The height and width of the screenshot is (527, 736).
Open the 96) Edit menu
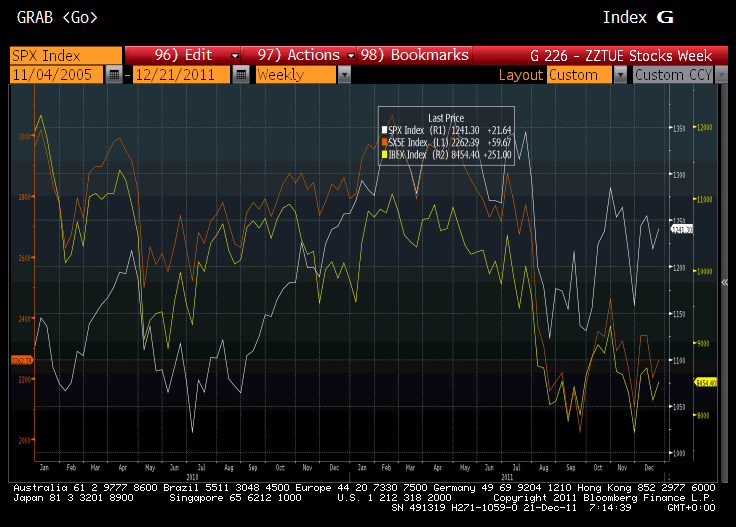coord(184,55)
